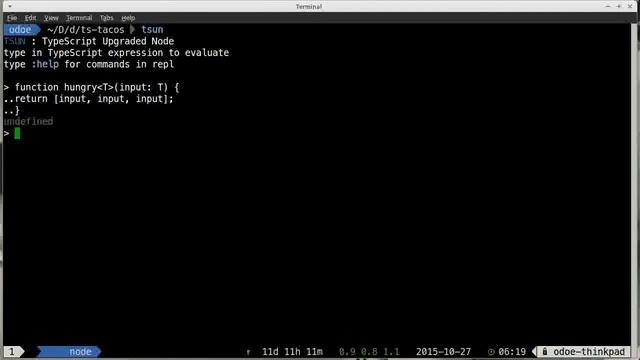Click the 'function hungry<T>' line
Viewport: 640px width, 360px height.
click(91, 87)
